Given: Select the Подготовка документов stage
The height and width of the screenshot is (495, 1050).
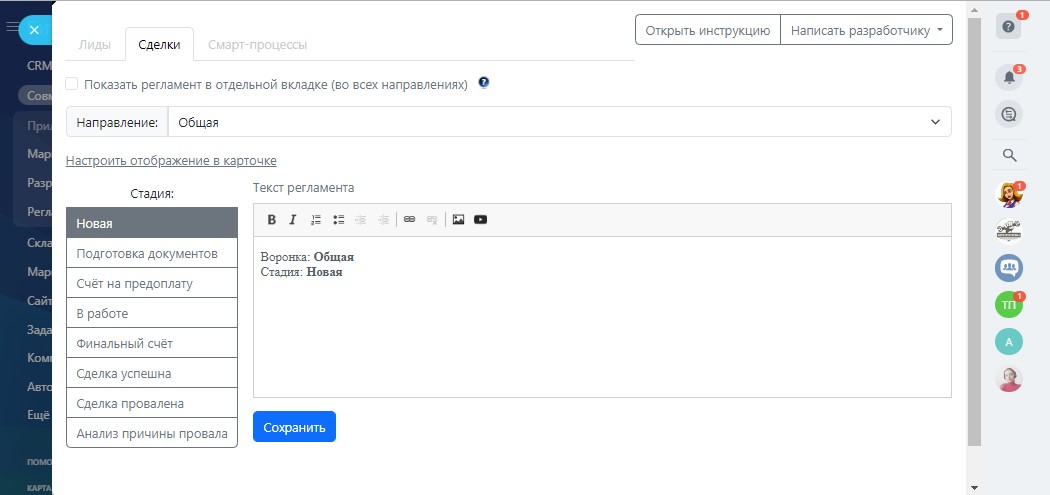Looking at the screenshot, I should click(x=152, y=253).
